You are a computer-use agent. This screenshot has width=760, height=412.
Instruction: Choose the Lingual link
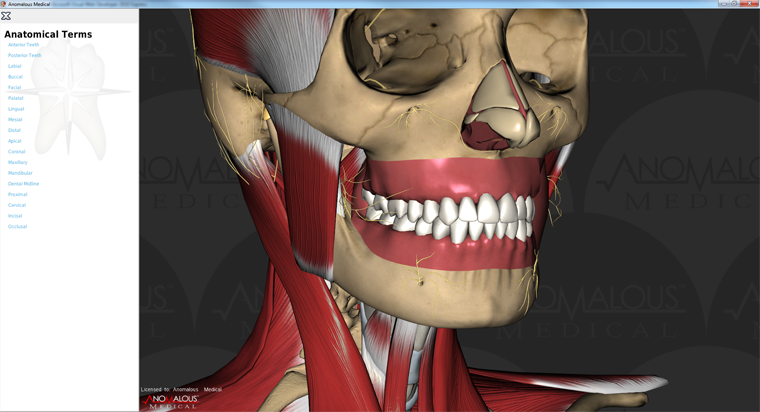[16, 109]
